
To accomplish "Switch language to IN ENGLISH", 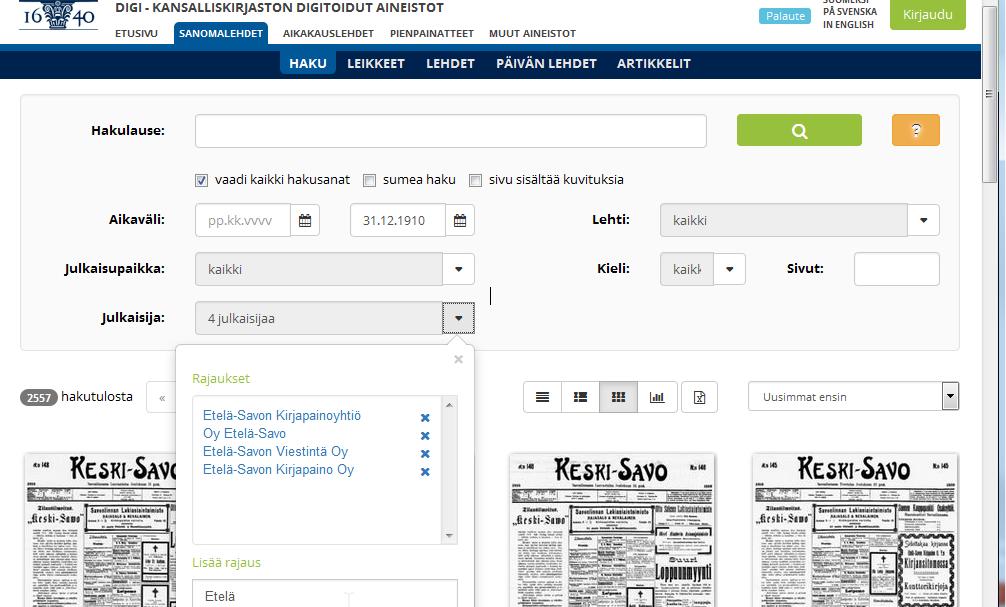I will tap(848, 24).
